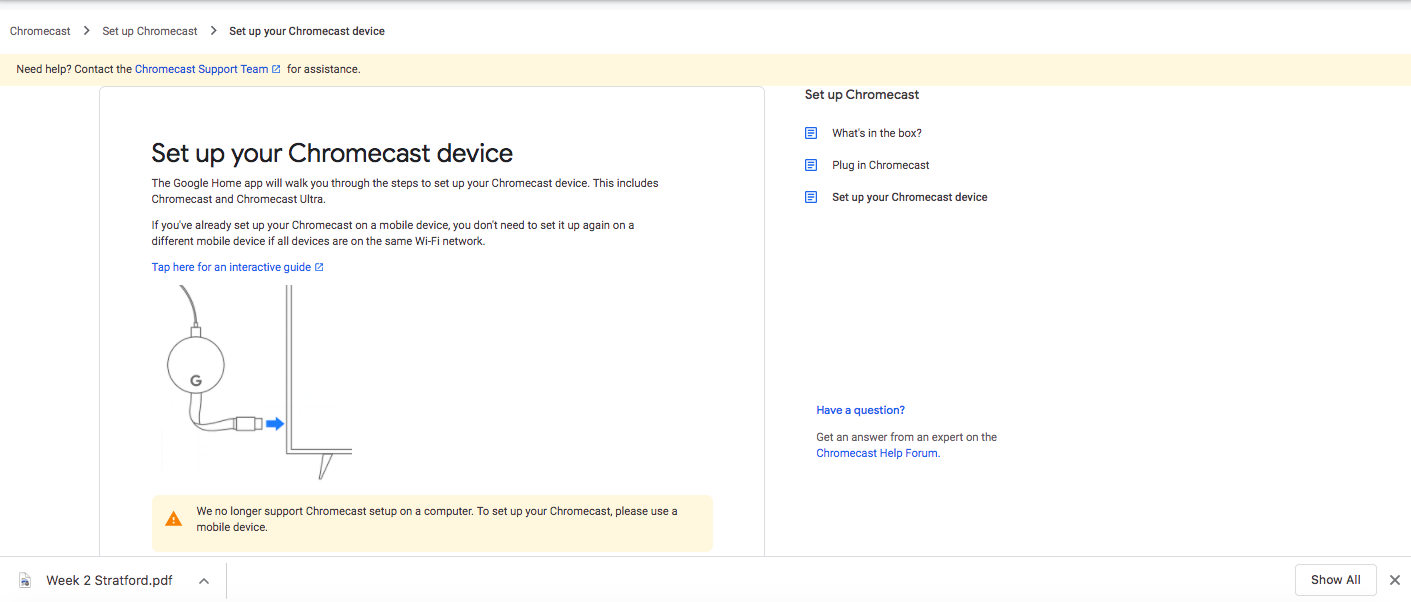Click PDF file icon in downloads bar
This screenshot has width=1411, height=602.
point(25,580)
